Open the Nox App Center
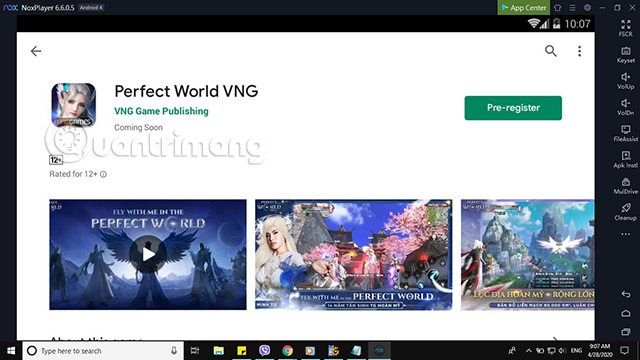The width and height of the screenshot is (640, 360). (524, 7)
